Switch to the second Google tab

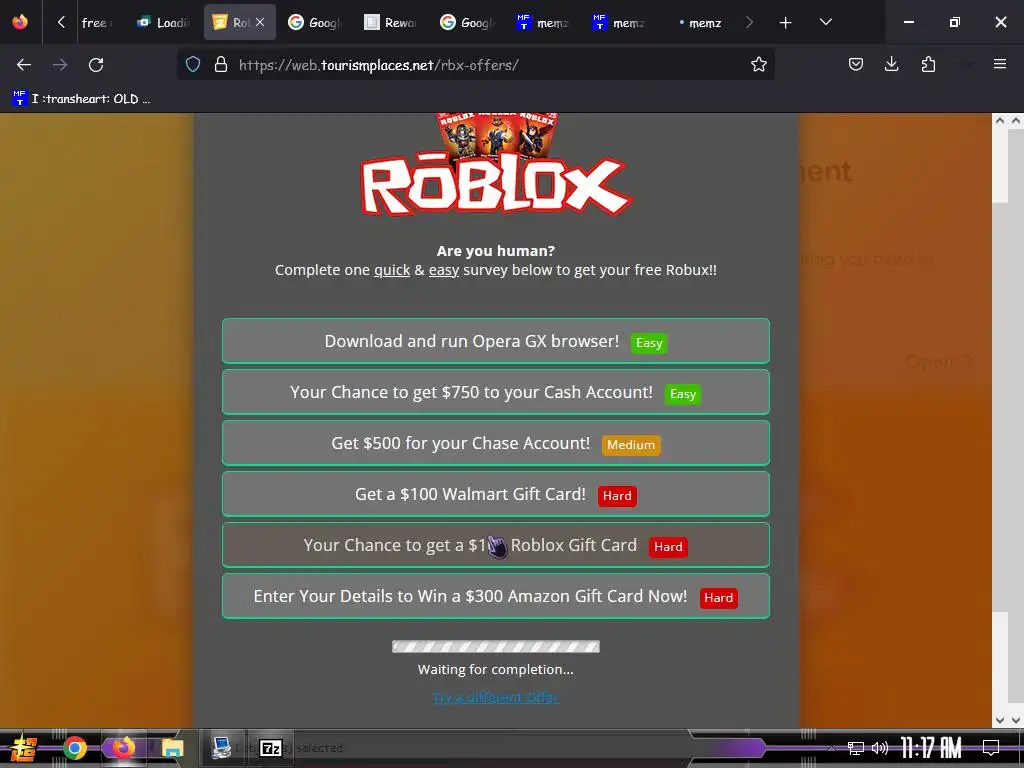(x=467, y=23)
